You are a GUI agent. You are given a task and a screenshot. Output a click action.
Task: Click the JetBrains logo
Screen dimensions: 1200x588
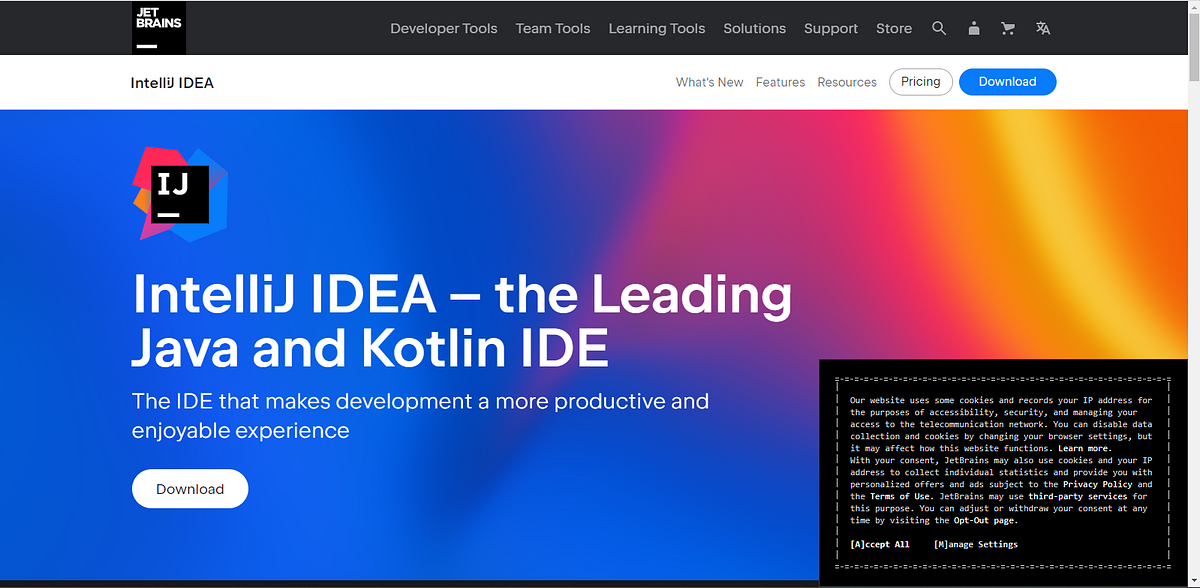(x=157, y=27)
